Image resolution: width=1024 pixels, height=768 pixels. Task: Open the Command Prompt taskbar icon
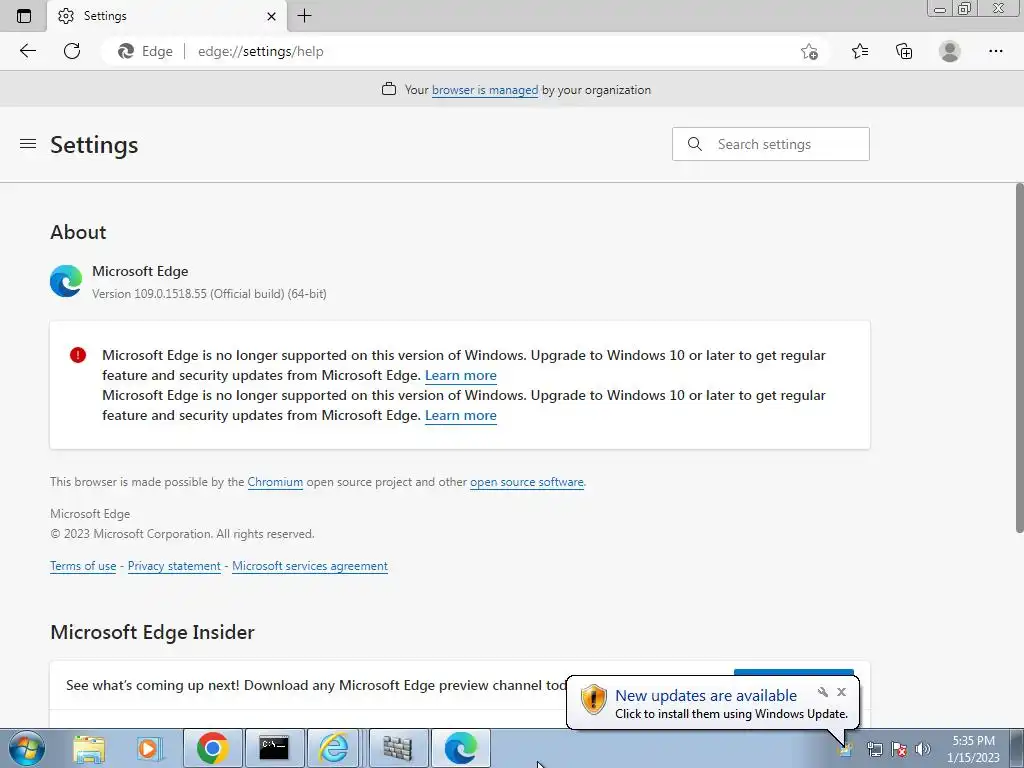coord(274,748)
